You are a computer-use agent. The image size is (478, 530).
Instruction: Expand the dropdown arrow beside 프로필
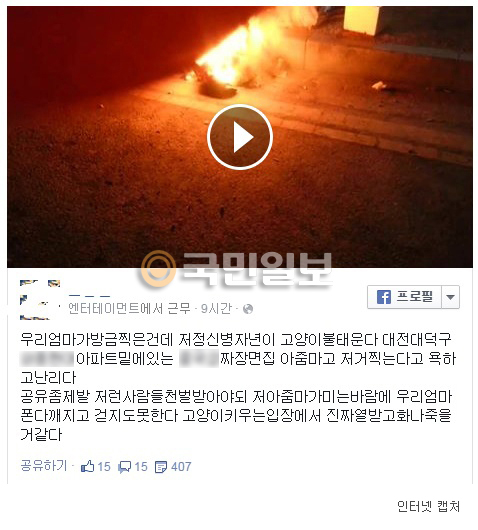click(x=450, y=297)
